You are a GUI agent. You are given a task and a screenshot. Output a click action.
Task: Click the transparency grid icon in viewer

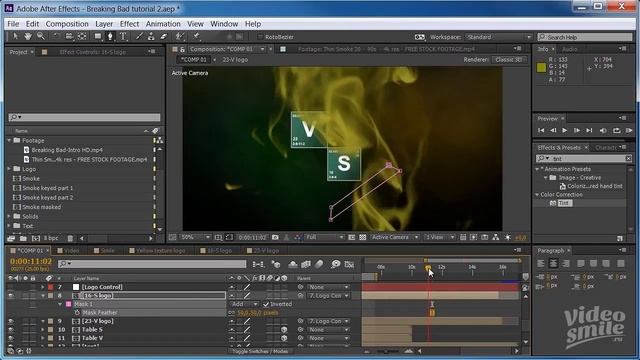tap(362, 237)
